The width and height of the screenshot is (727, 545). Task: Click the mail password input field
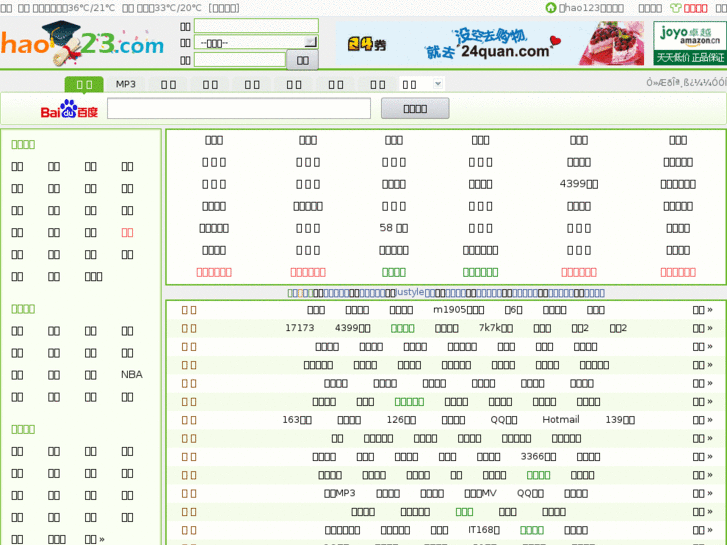click(x=240, y=59)
